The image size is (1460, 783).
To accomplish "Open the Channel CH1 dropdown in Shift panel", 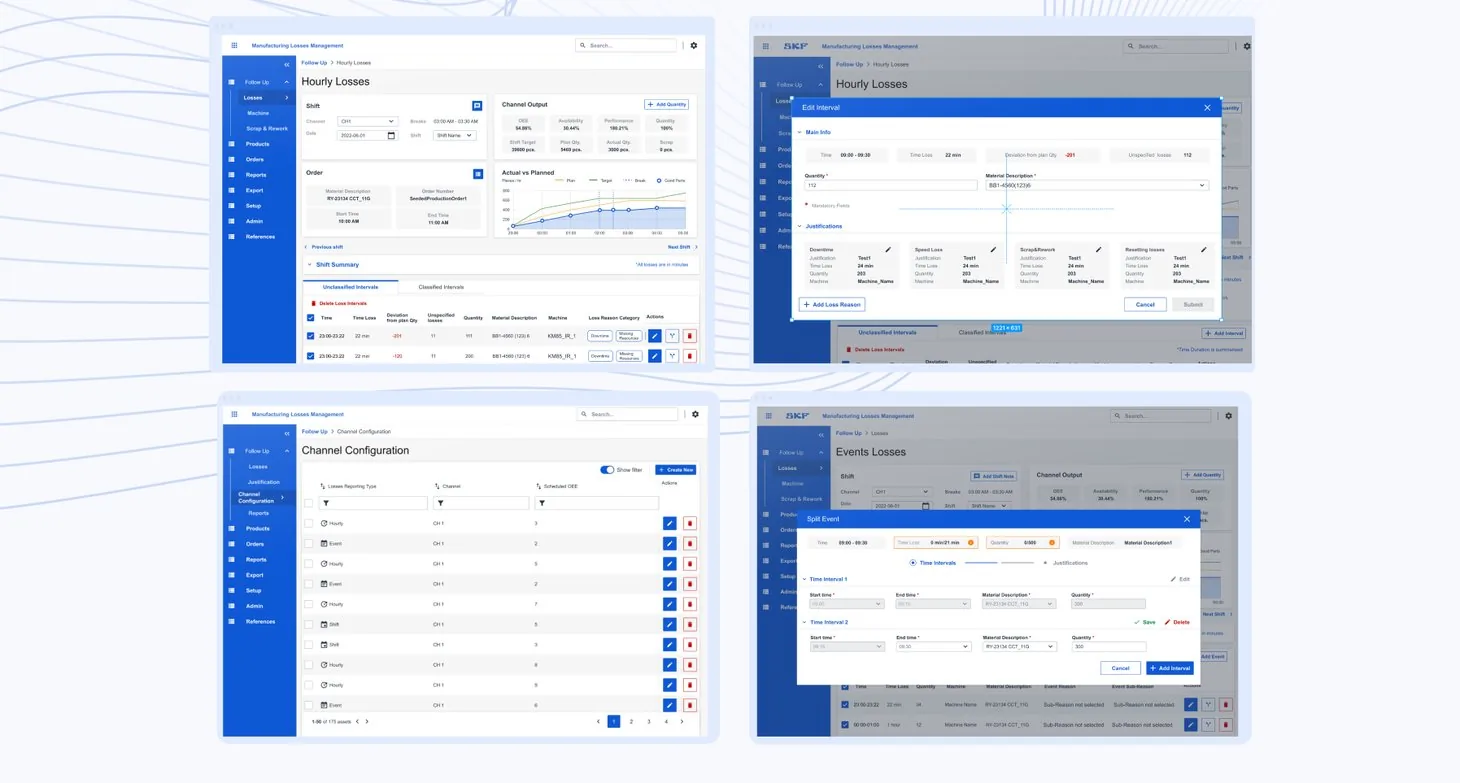I will pos(367,121).
